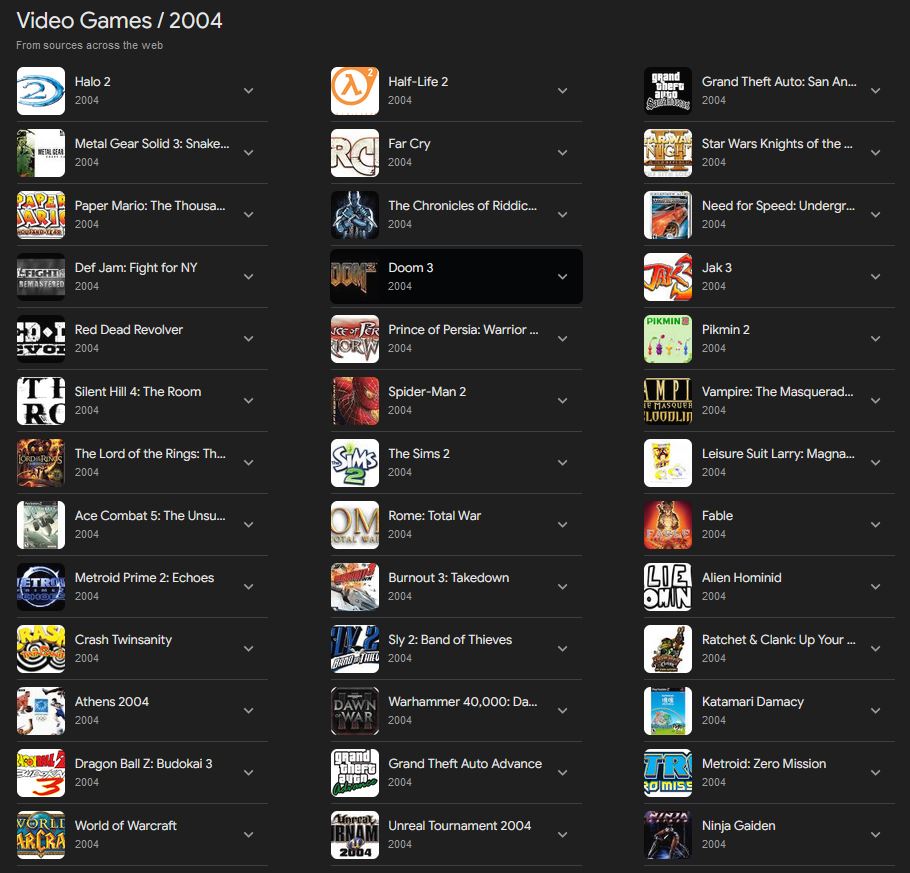
Task: Select the Chronicles of Riddick thumbnail
Action: (x=355, y=215)
